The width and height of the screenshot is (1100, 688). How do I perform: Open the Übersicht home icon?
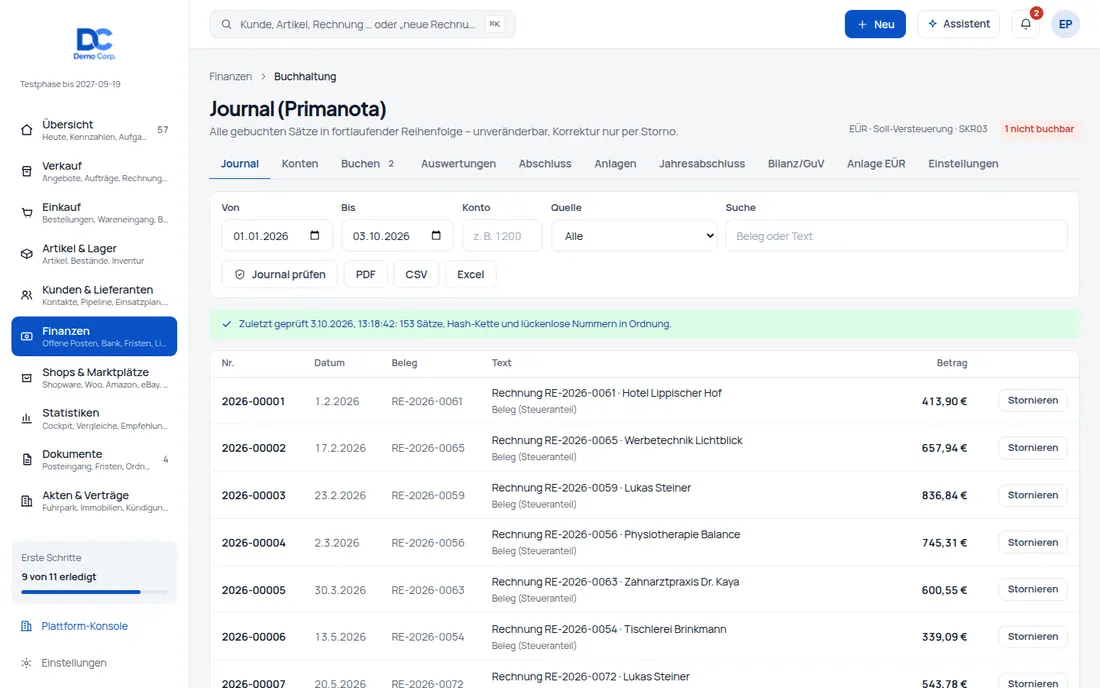27,130
